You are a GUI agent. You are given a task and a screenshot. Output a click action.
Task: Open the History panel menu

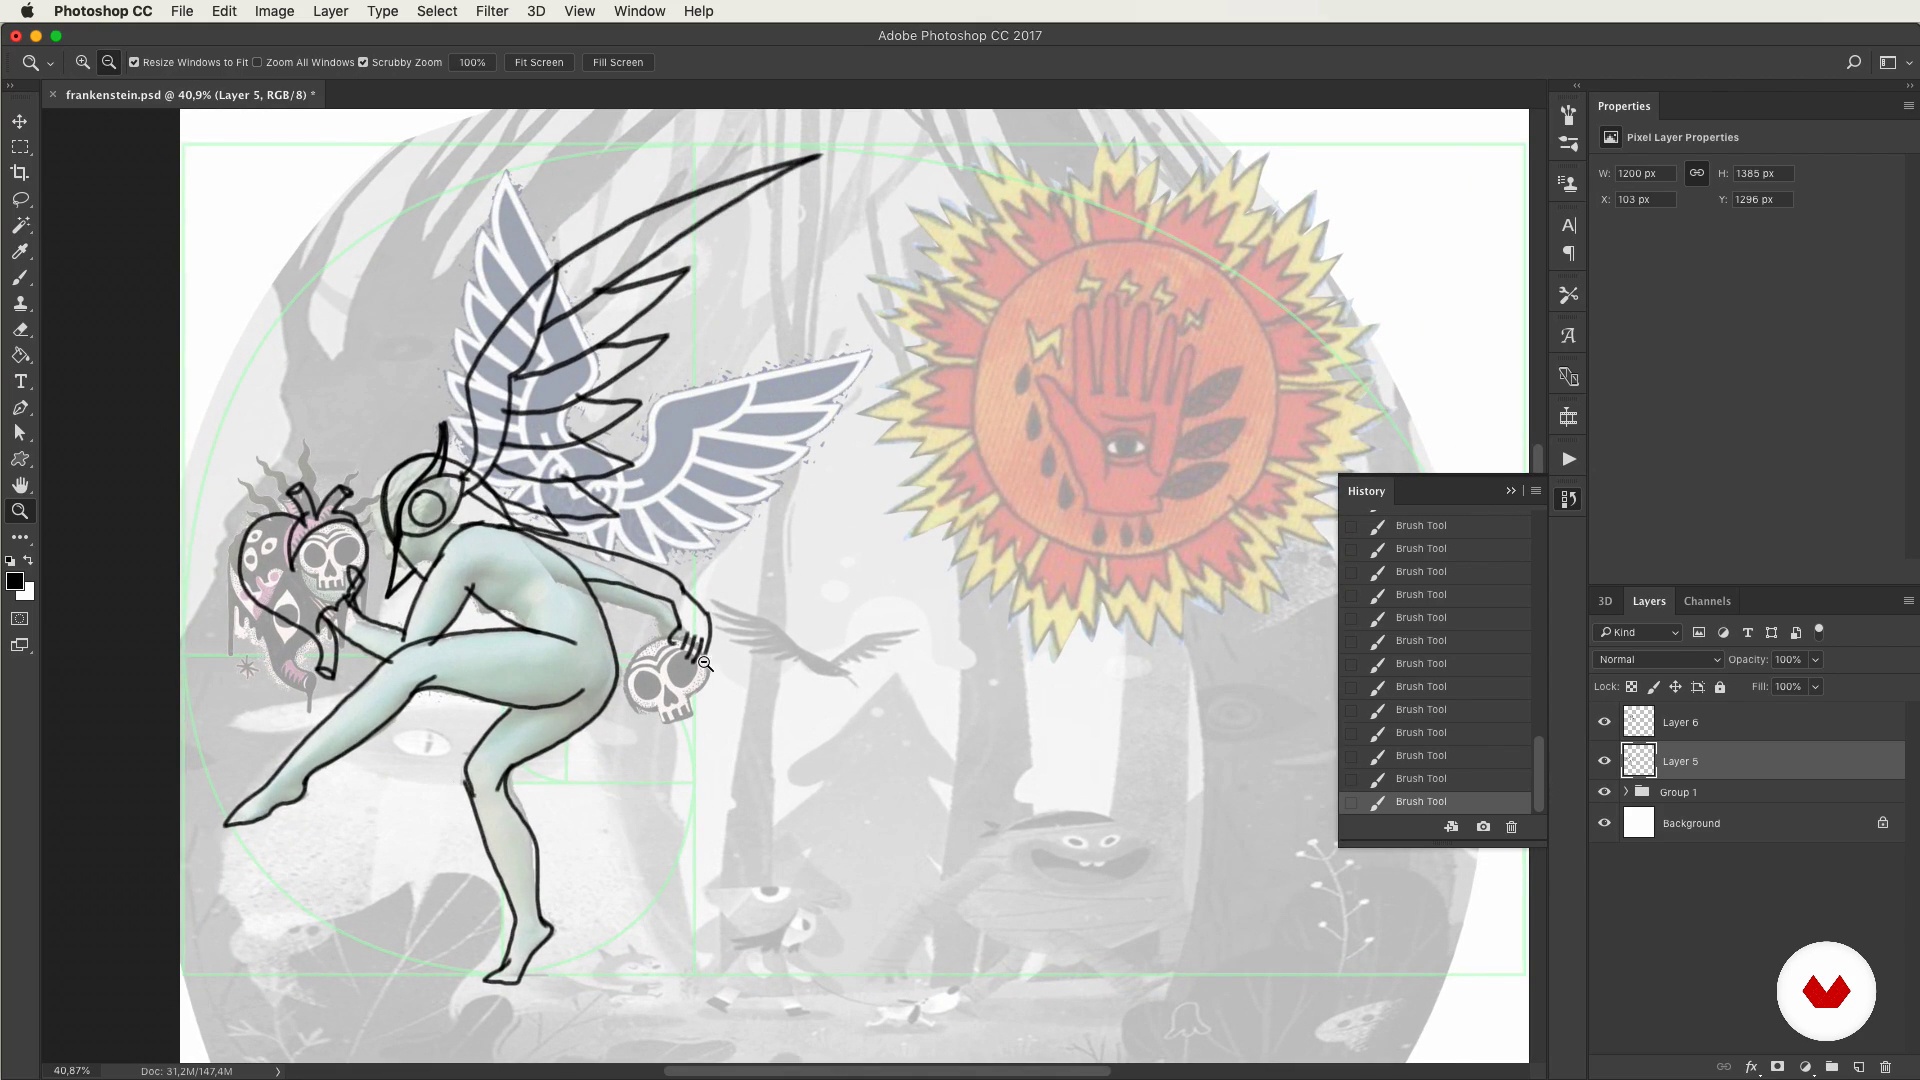tap(1536, 491)
